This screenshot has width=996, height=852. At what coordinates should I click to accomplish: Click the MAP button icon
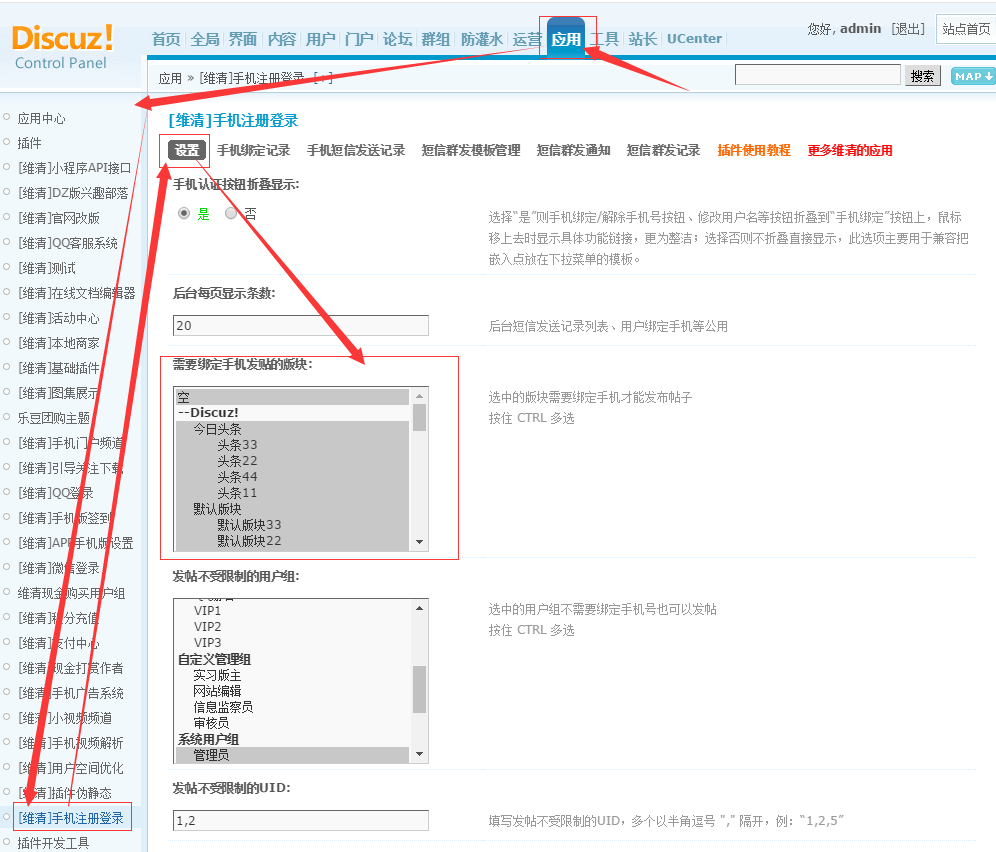click(x=973, y=76)
